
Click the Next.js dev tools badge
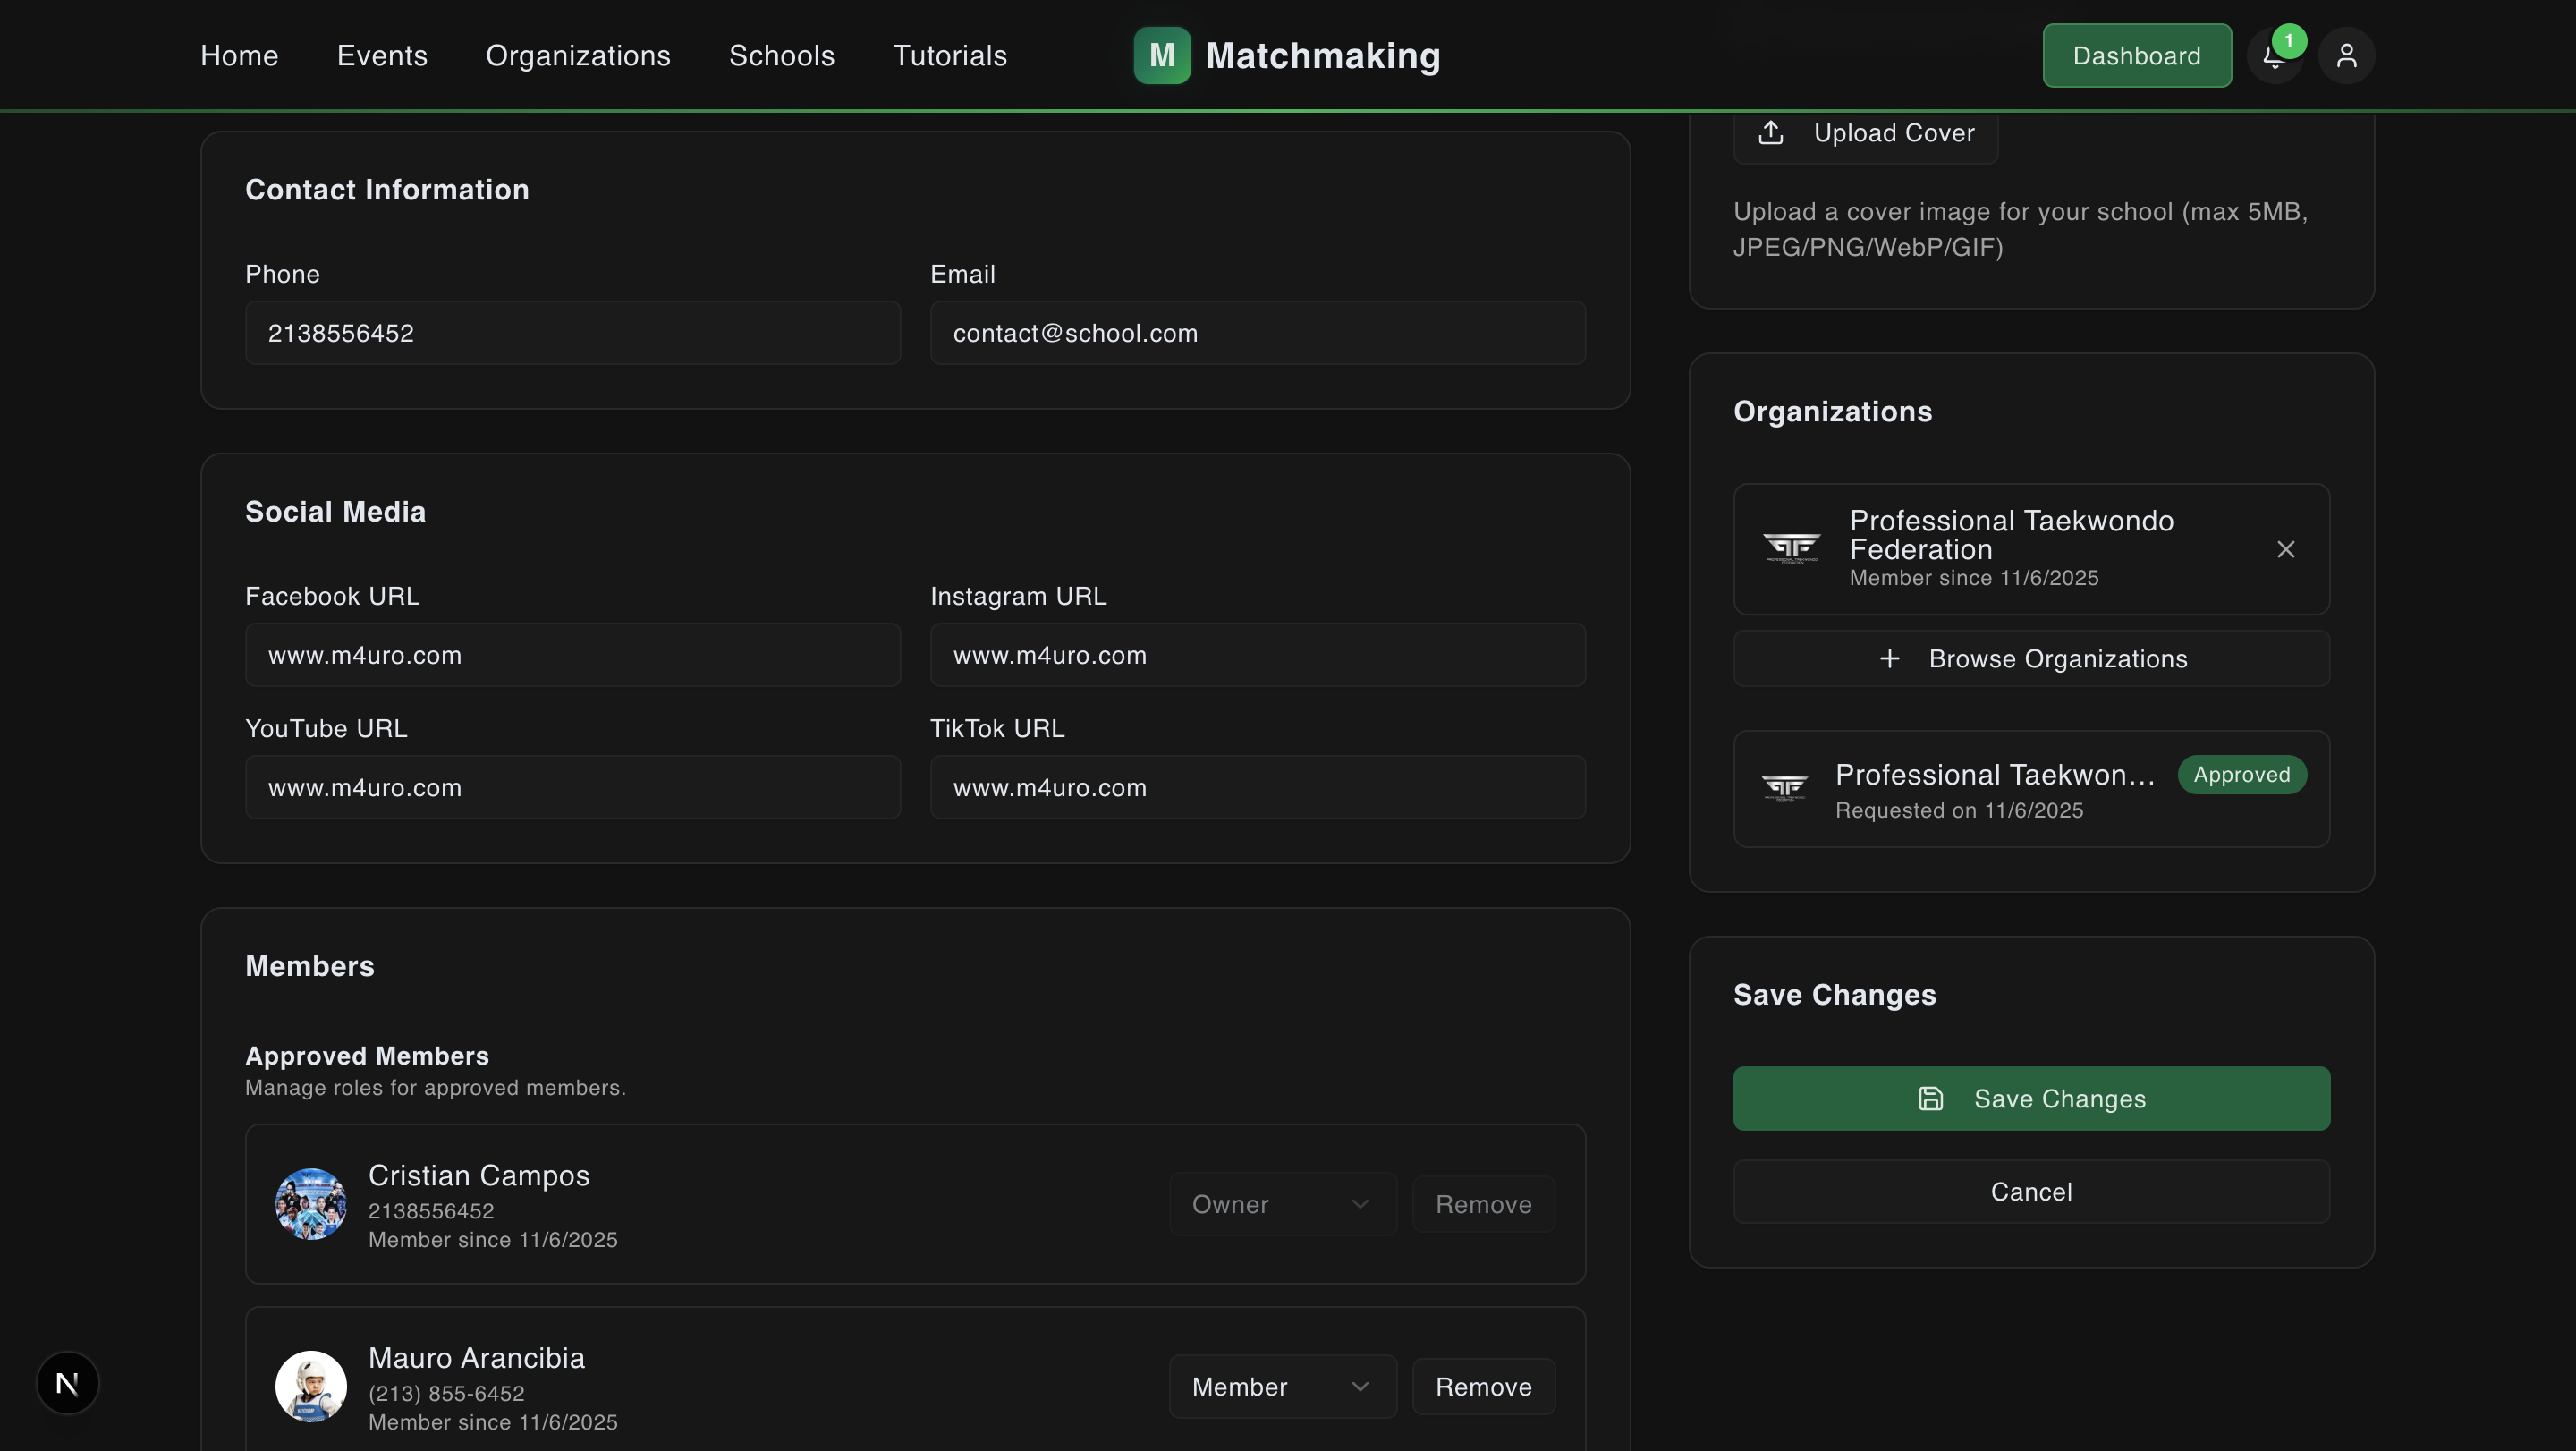click(x=67, y=1383)
